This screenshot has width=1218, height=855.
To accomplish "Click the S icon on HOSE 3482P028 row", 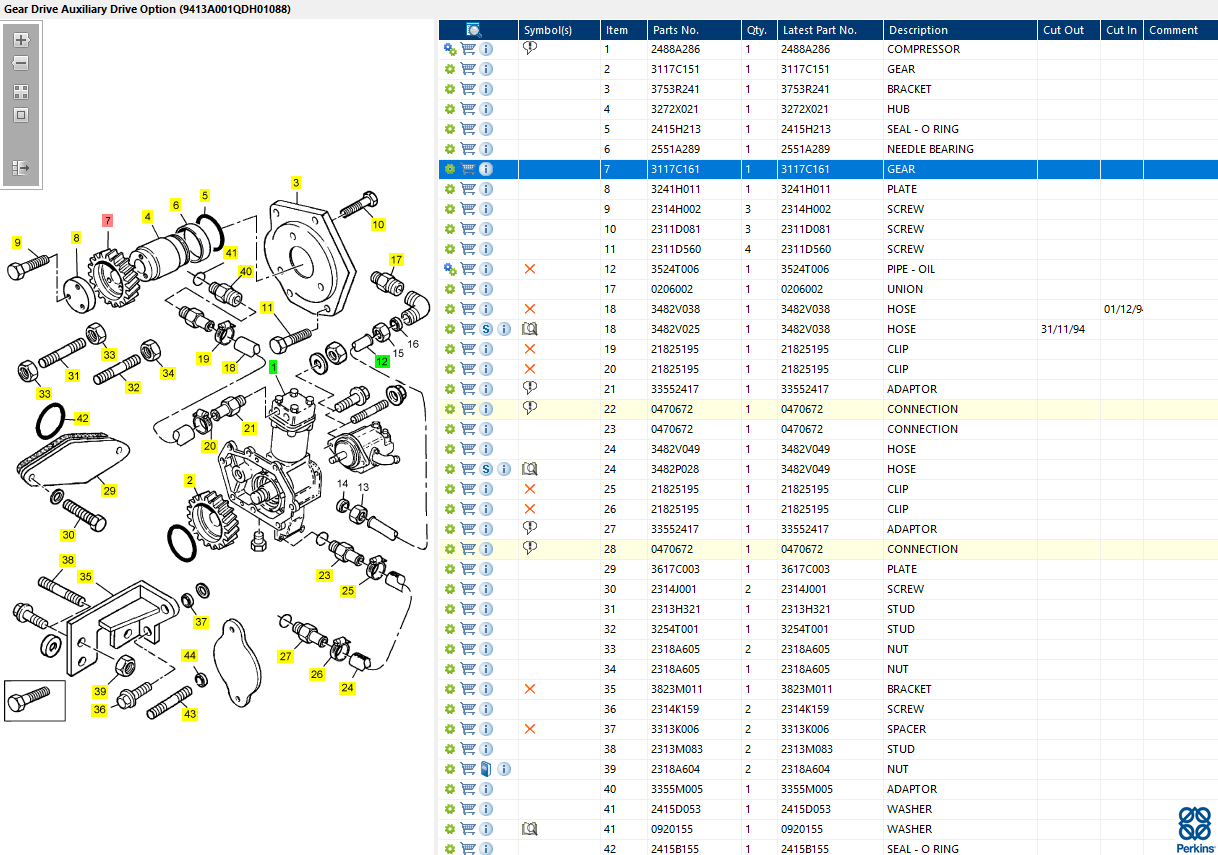I will point(486,469).
